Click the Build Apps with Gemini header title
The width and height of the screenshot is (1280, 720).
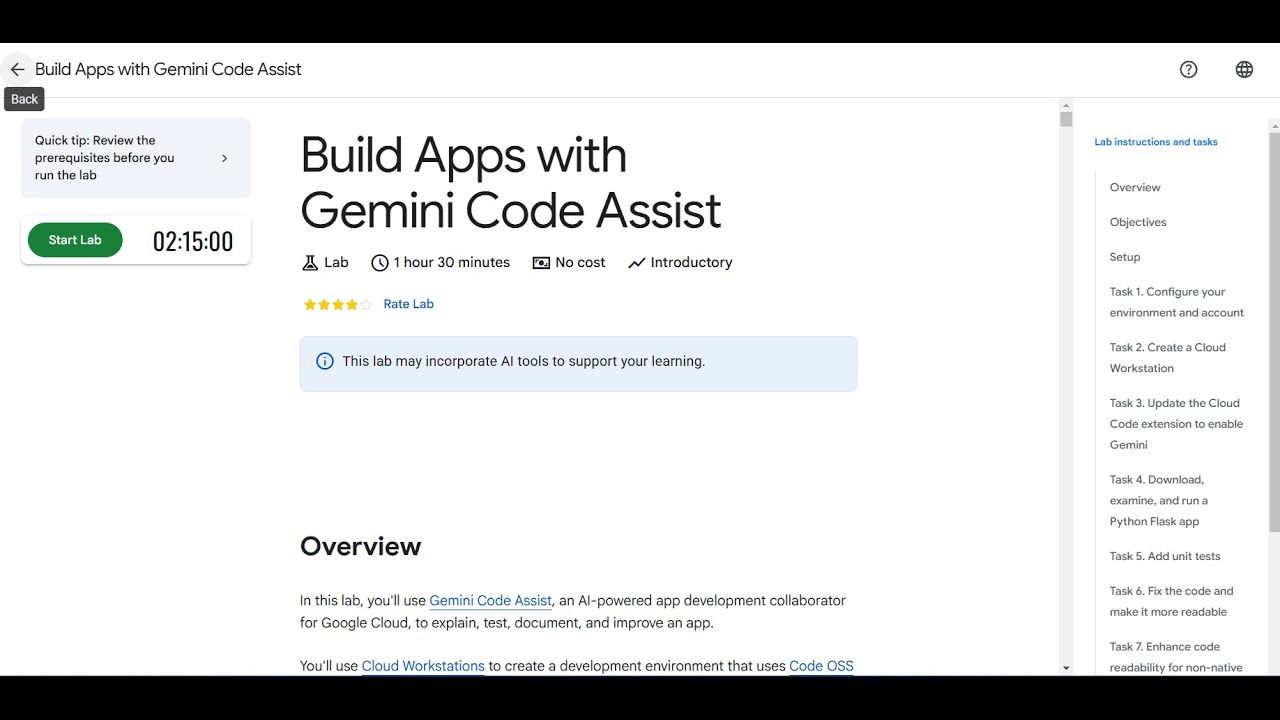pyautogui.click(x=168, y=69)
